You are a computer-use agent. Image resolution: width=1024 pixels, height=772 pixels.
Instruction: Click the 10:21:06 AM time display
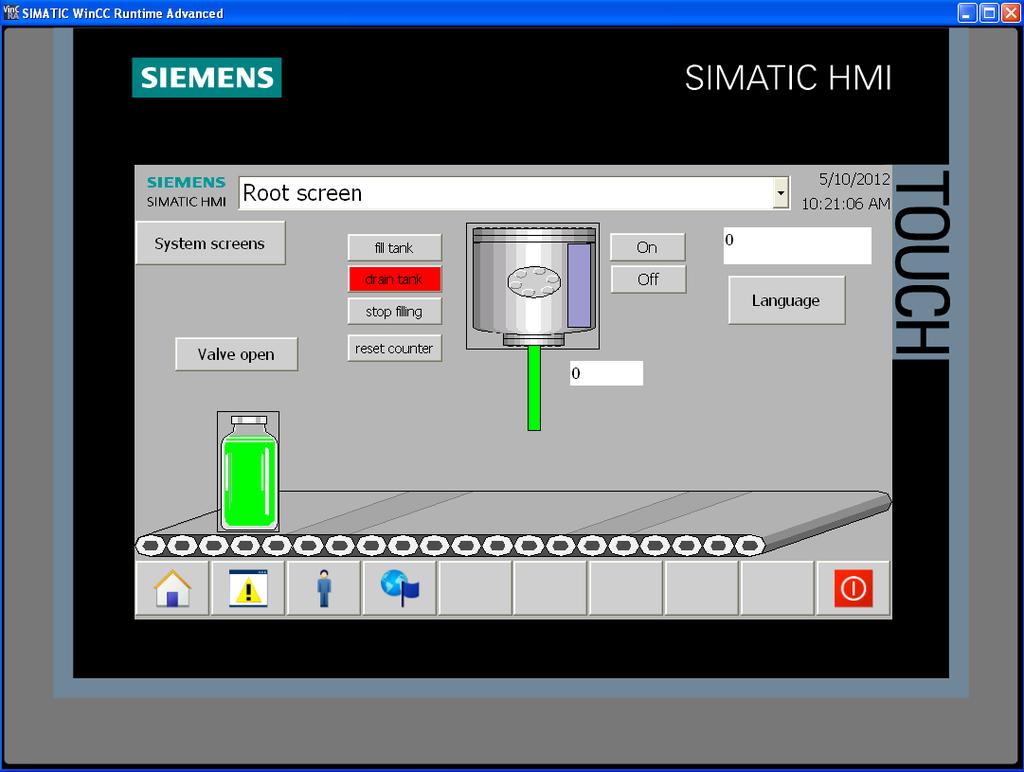pyautogui.click(x=846, y=204)
